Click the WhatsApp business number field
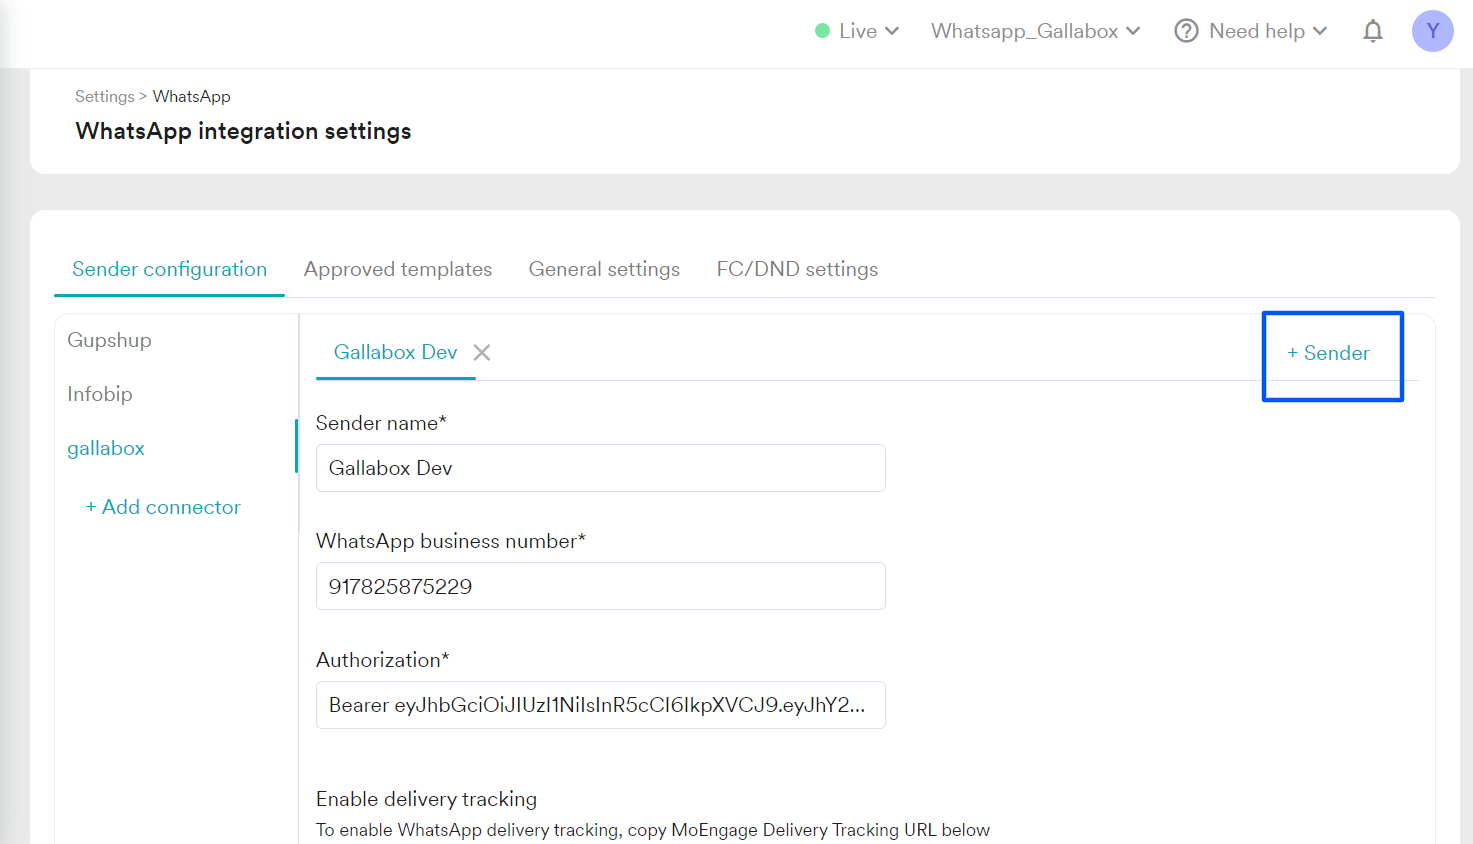 pyautogui.click(x=600, y=586)
